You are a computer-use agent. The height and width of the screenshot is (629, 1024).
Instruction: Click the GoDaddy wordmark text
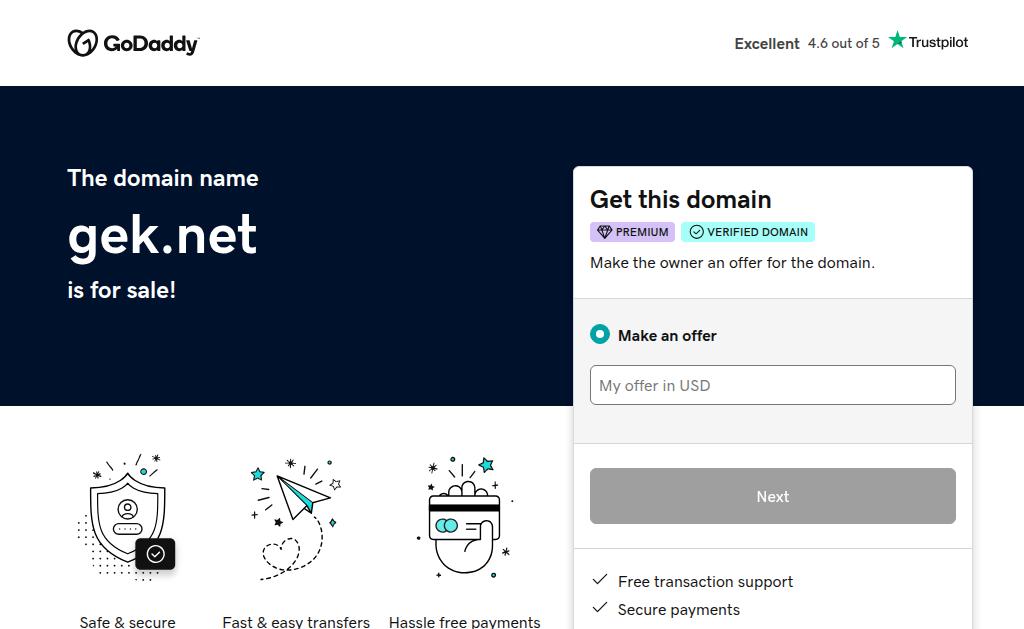pos(151,44)
